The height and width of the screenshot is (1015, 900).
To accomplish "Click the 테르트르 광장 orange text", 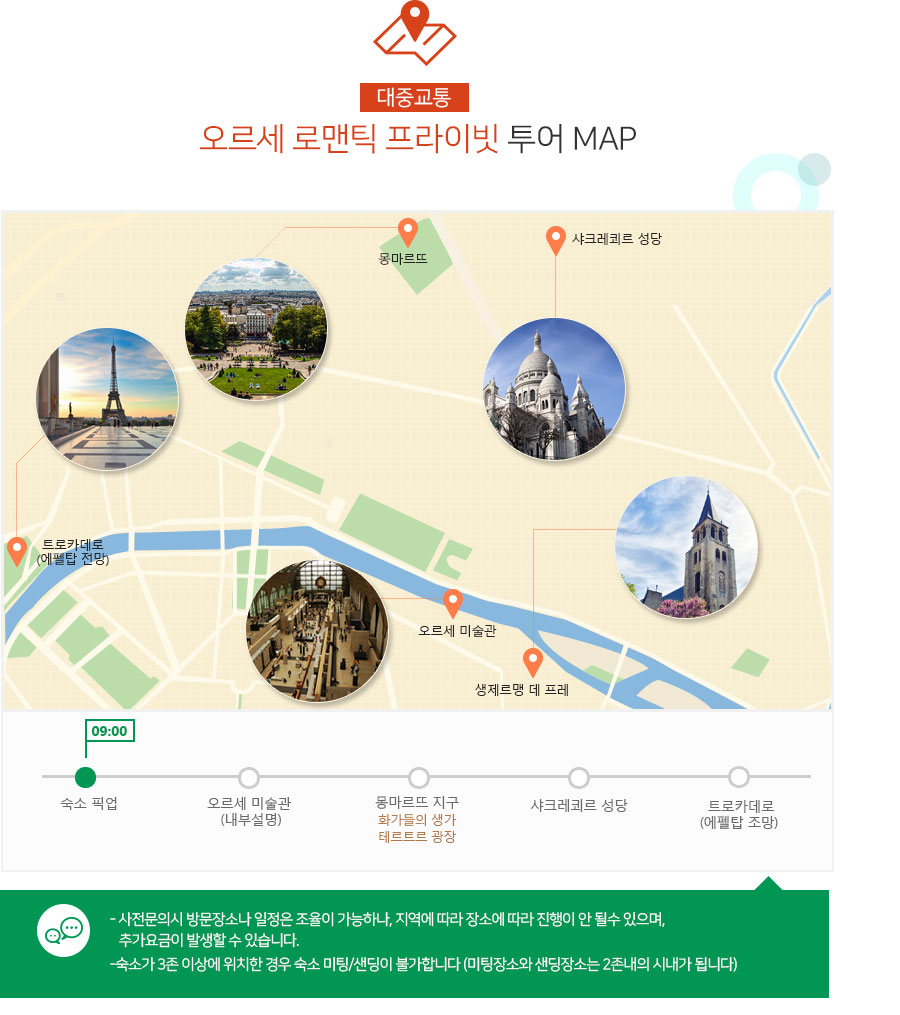I will point(417,836).
